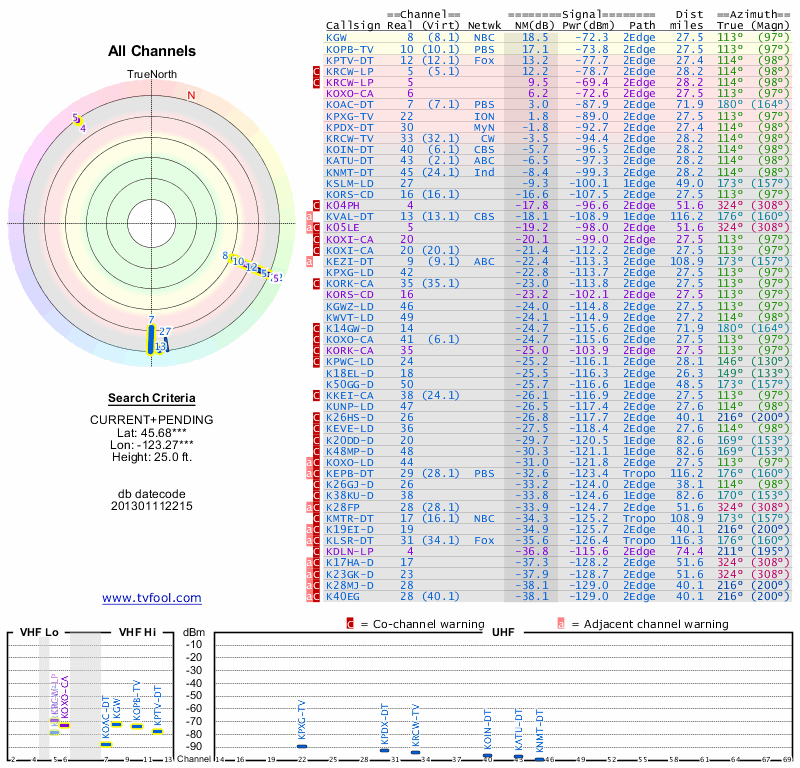Viewport: 800px width, 768px height.
Task: Click the KOAC-DT callsign link
Action: coord(349,104)
